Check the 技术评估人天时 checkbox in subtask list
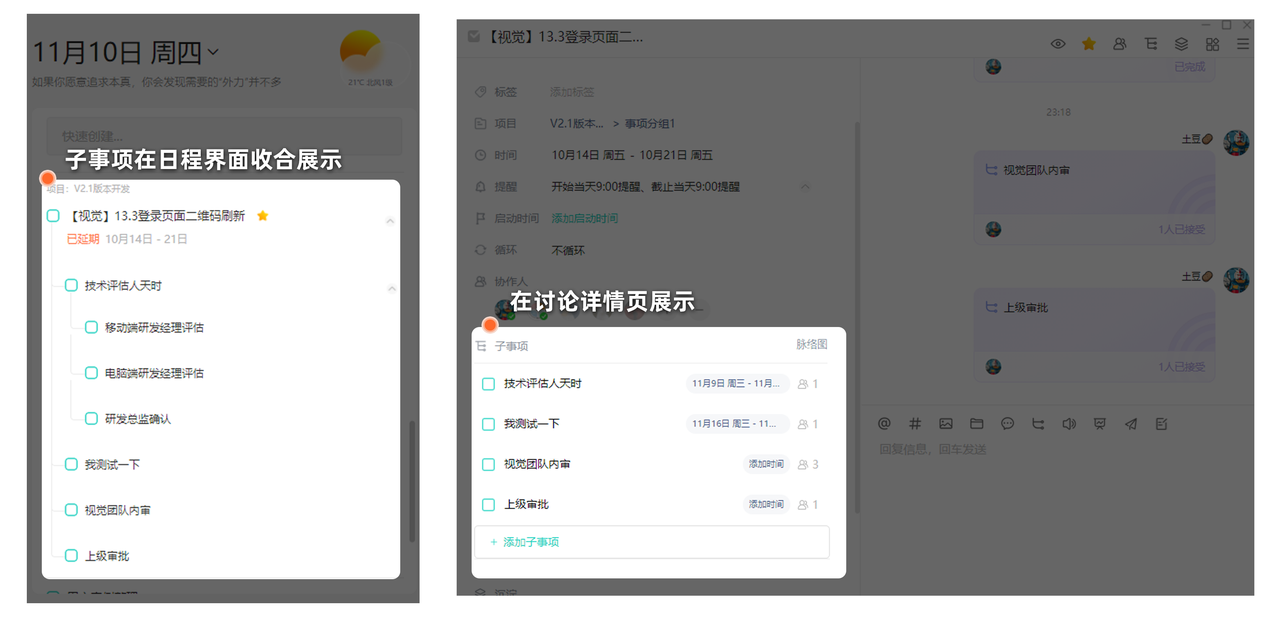The width and height of the screenshot is (1280, 630). [489, 384]
